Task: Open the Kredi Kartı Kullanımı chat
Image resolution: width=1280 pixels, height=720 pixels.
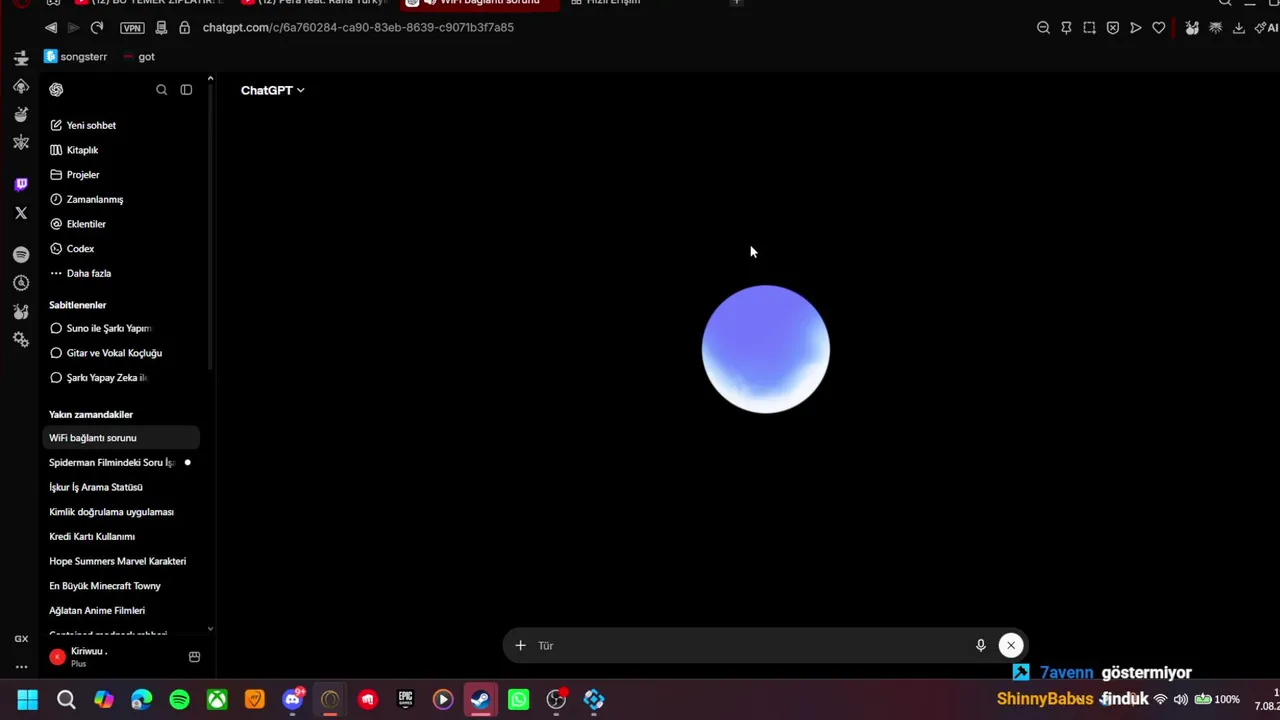Action: 92,536
